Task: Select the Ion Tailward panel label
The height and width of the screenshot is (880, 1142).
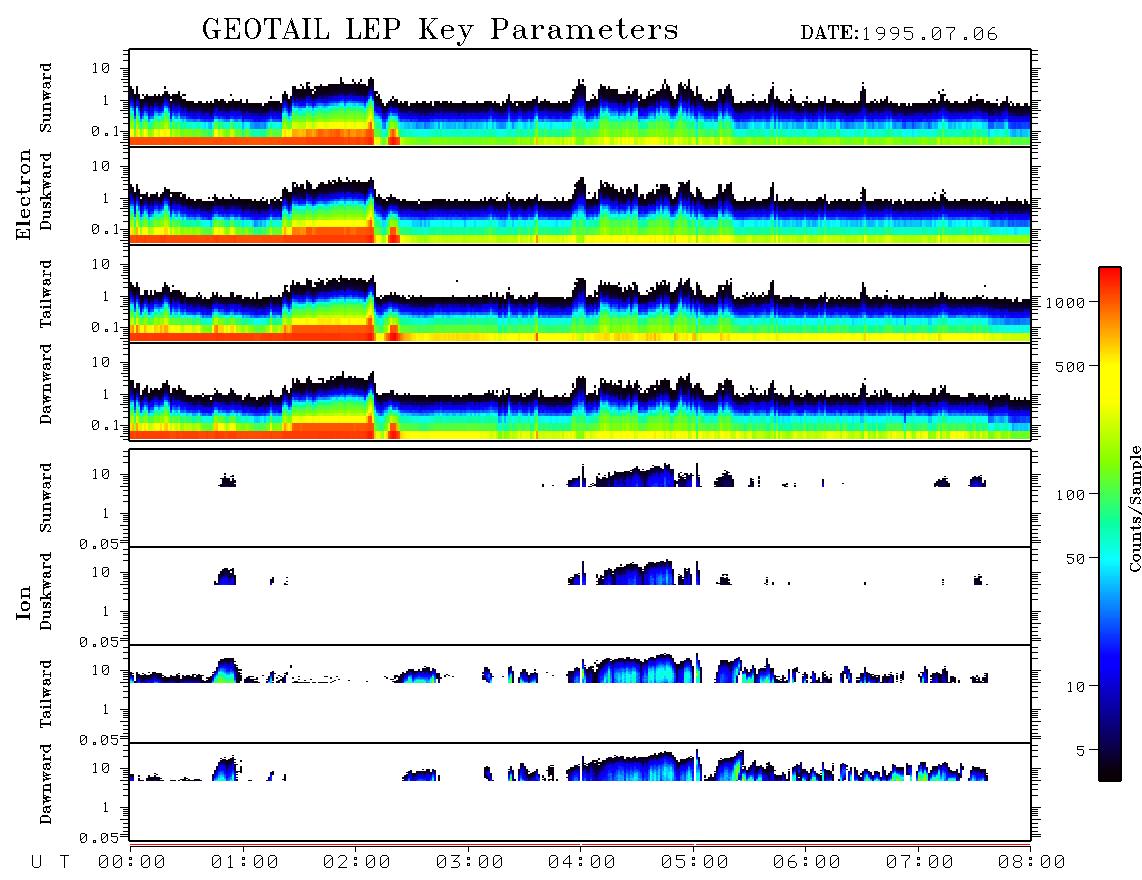Action: coord(46,694)
